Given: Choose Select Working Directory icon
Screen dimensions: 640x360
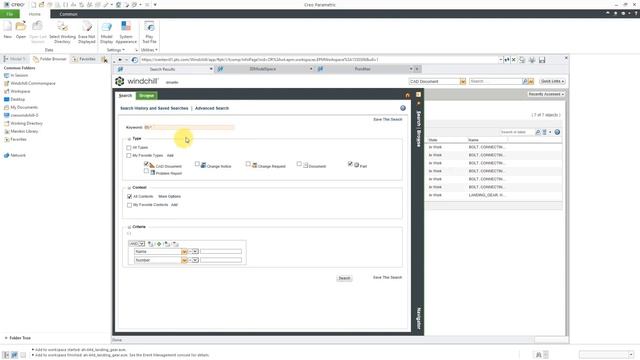Looking at the screenshot, I should click(x=62, y=27).
